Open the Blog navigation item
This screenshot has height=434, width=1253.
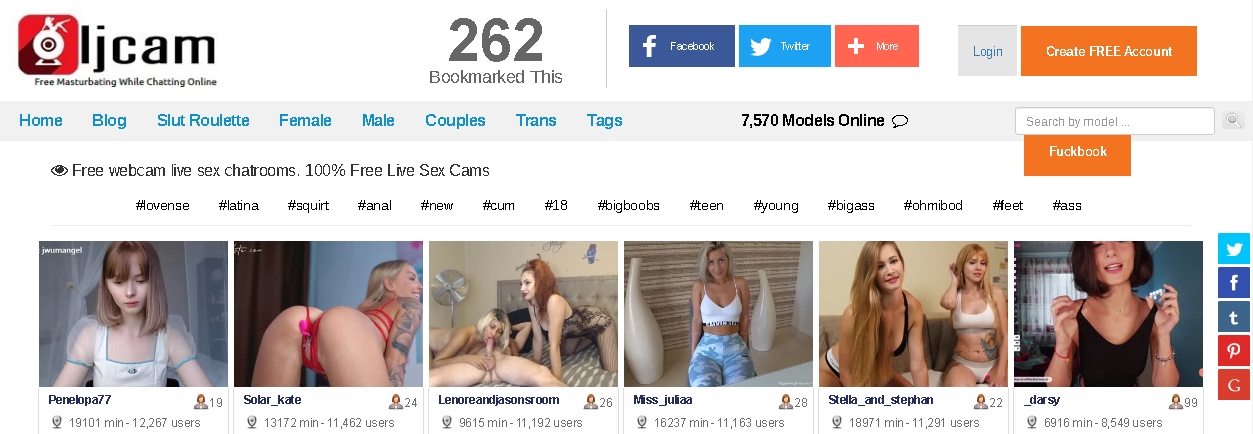click(x=109, y=120)
